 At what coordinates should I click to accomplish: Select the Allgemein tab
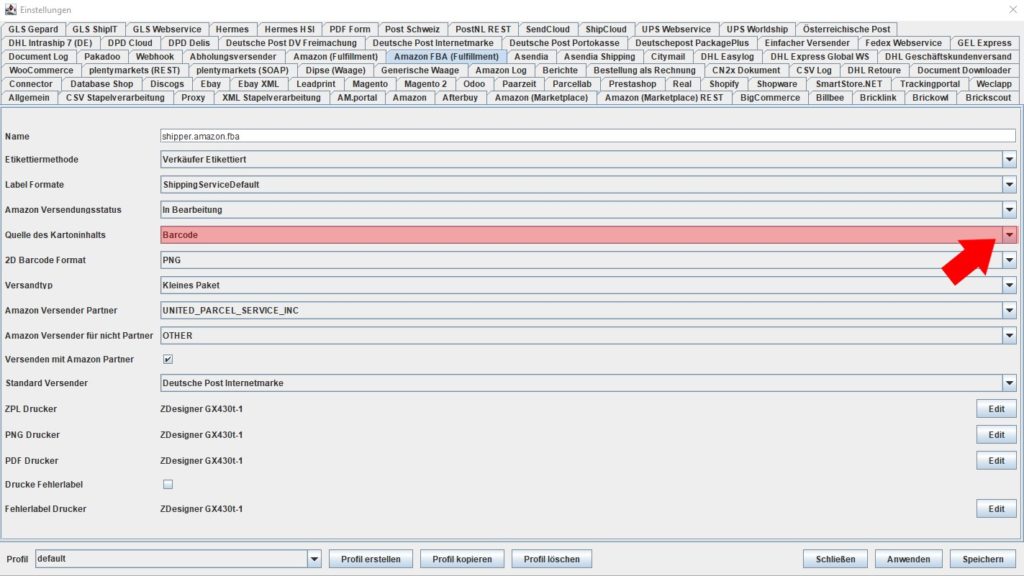29,98
